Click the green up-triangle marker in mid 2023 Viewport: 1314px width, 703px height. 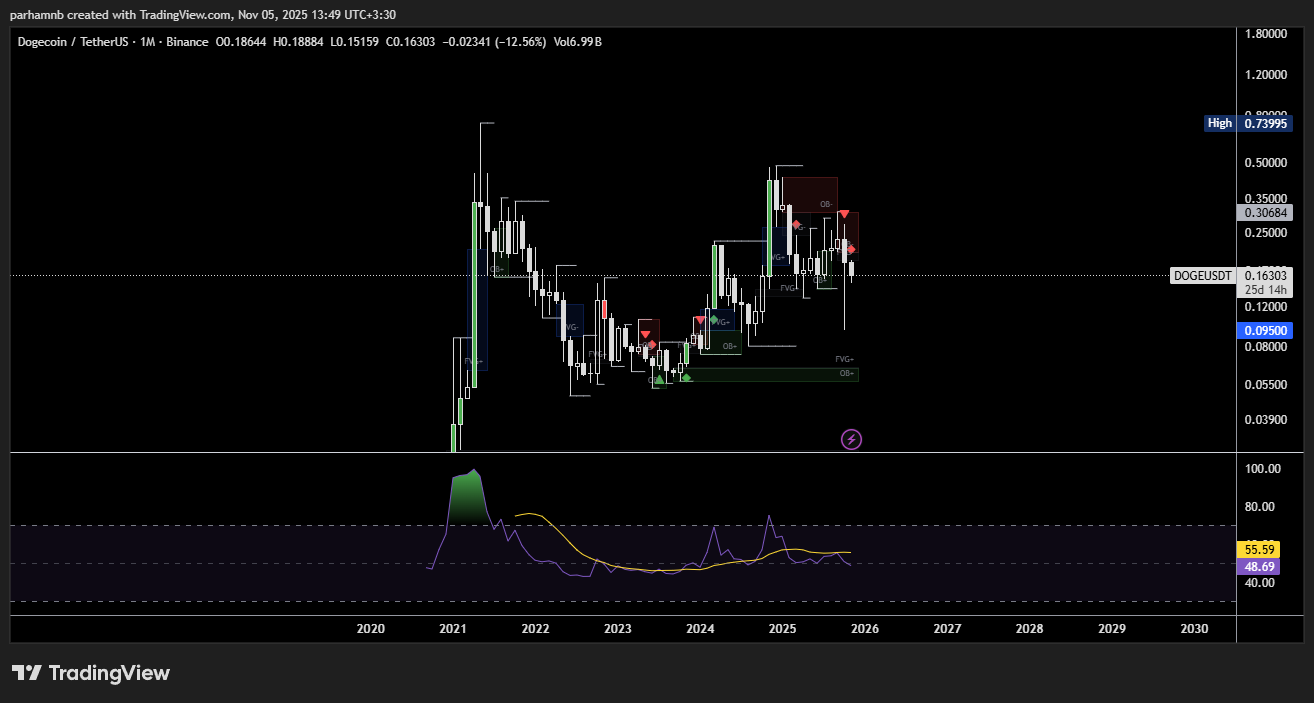click(658, 379)
